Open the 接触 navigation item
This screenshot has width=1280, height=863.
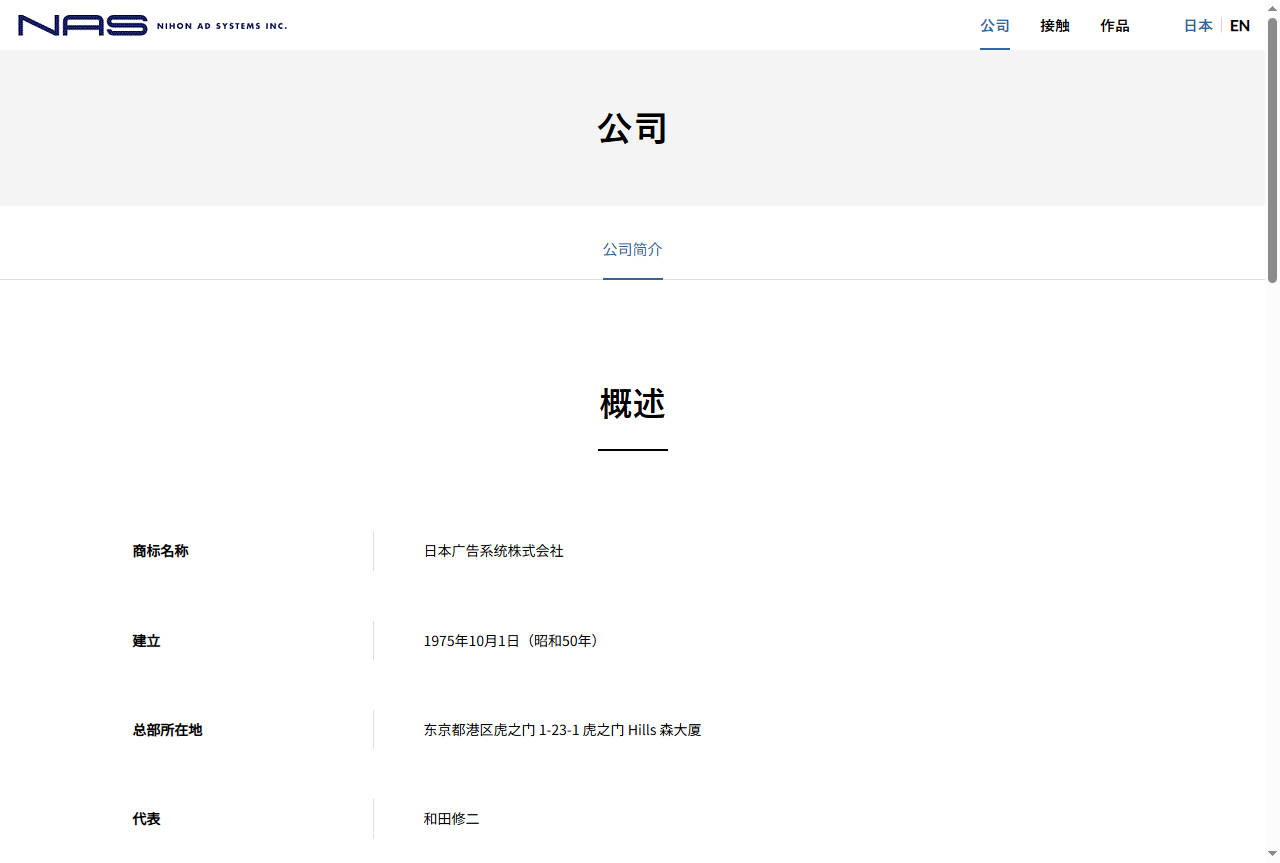1054,26
